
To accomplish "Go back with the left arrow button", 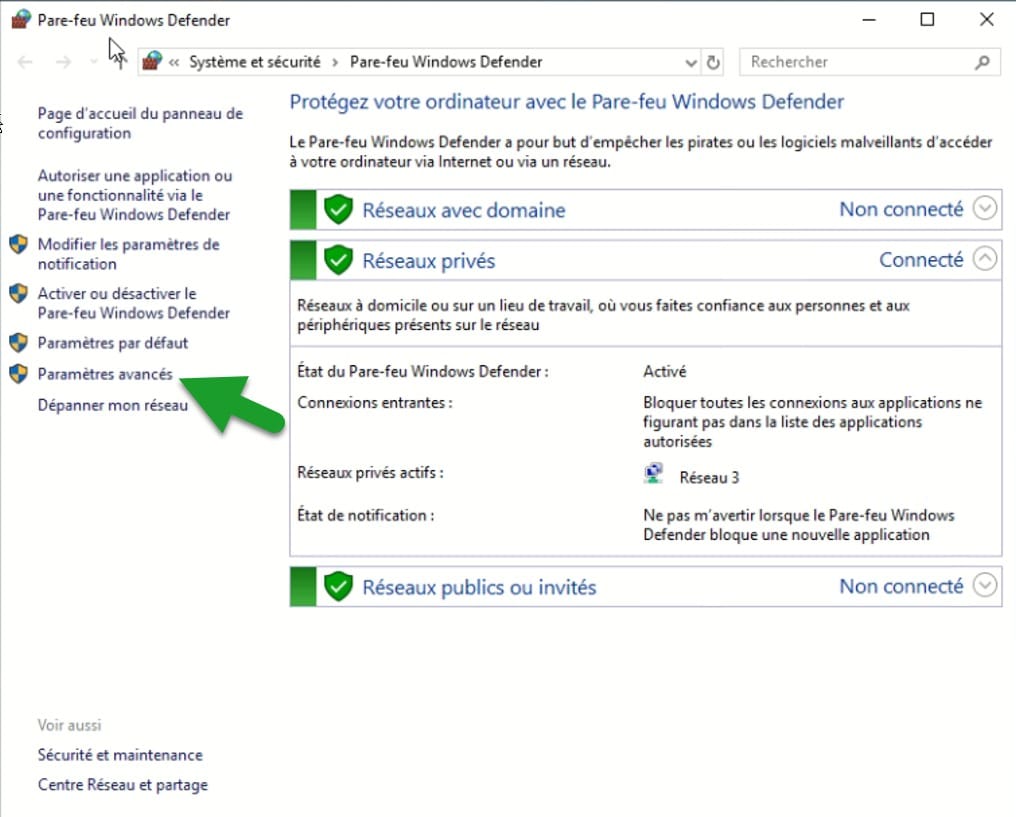I will click(25, 62).
